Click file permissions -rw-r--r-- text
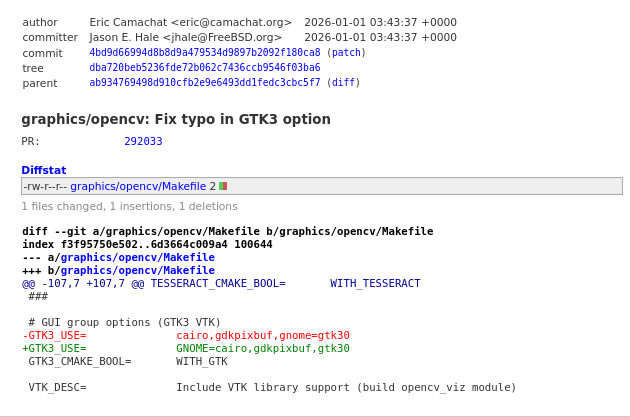 (x=45, y=186)
